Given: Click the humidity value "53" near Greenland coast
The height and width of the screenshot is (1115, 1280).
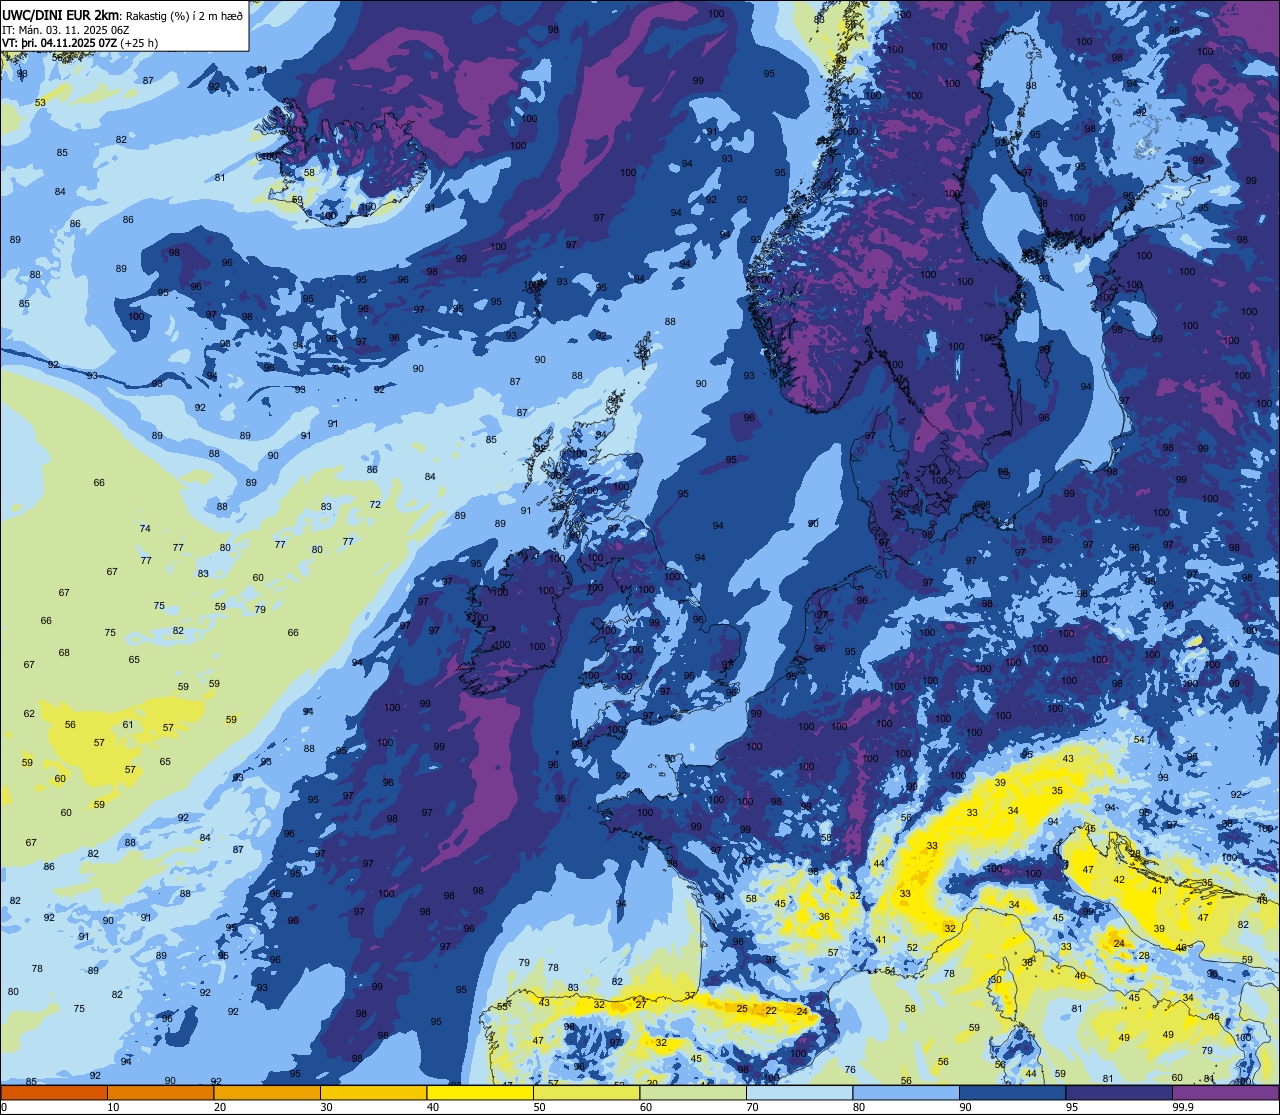Looking at the screenshot, I should click(40, 103).
